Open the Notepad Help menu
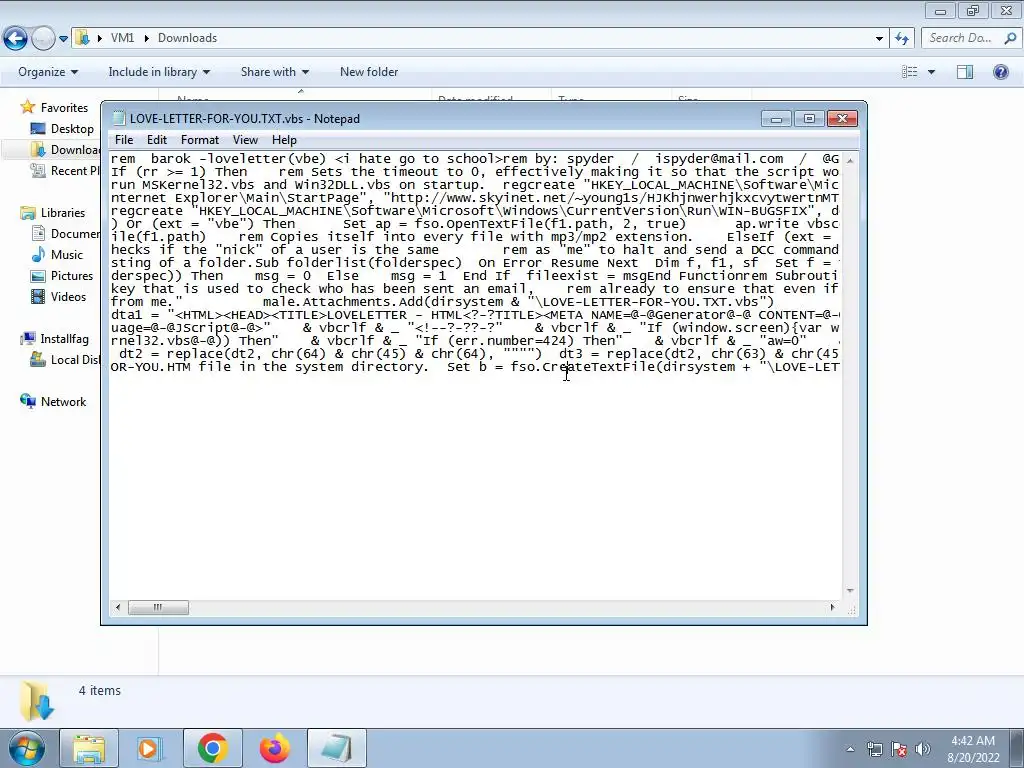Screen dimensions: 1024x768 [284, 140]
